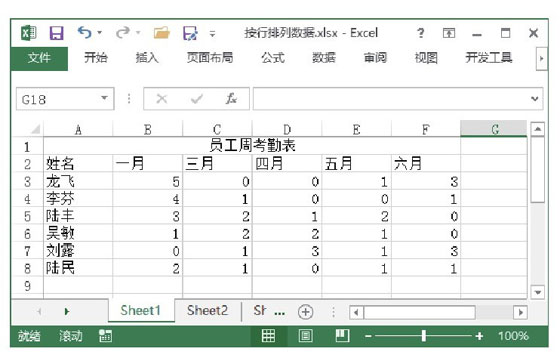The width and height of the screenshot is (560, 361).
Task: Open a file with the folder icon
Action: pyautogui.click(x=162, y=33)
